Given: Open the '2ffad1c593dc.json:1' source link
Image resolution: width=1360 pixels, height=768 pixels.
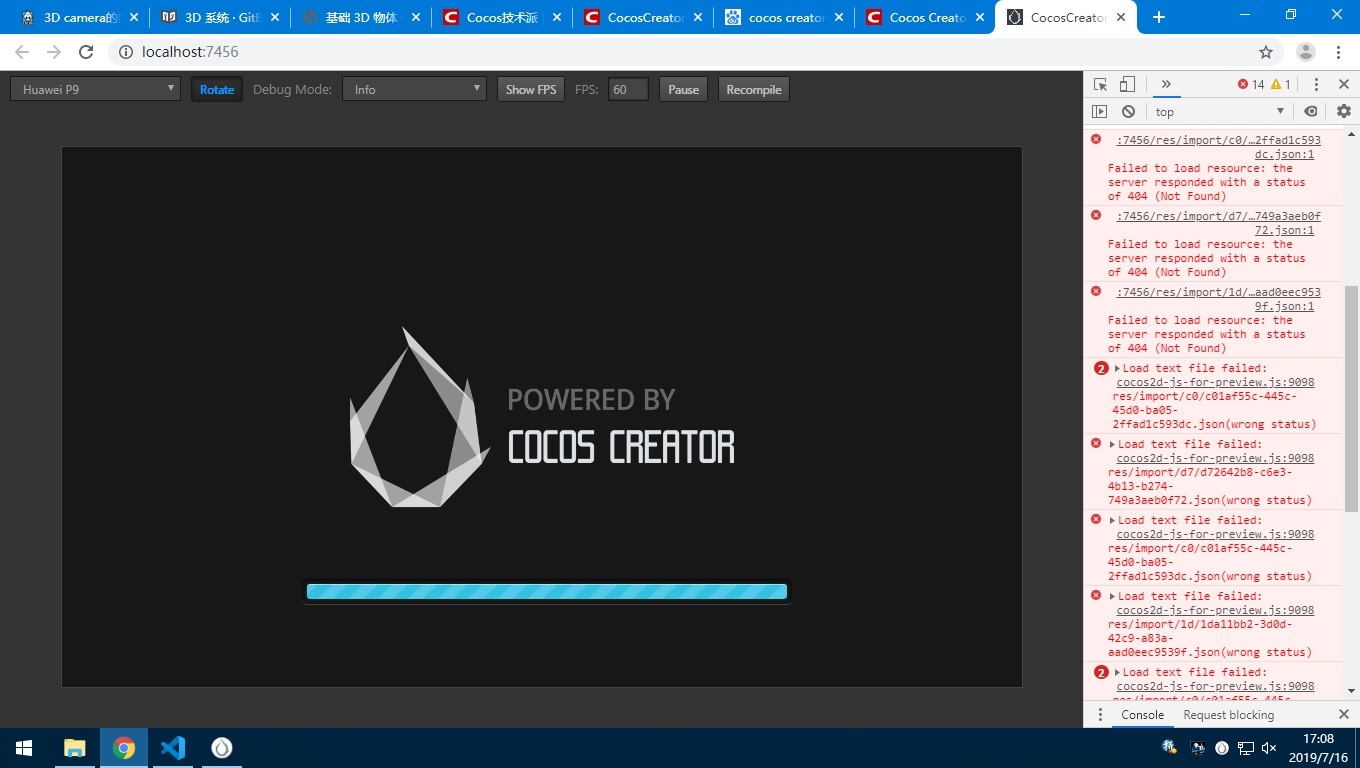Looking at the screenshot, I should (1219, 147).
